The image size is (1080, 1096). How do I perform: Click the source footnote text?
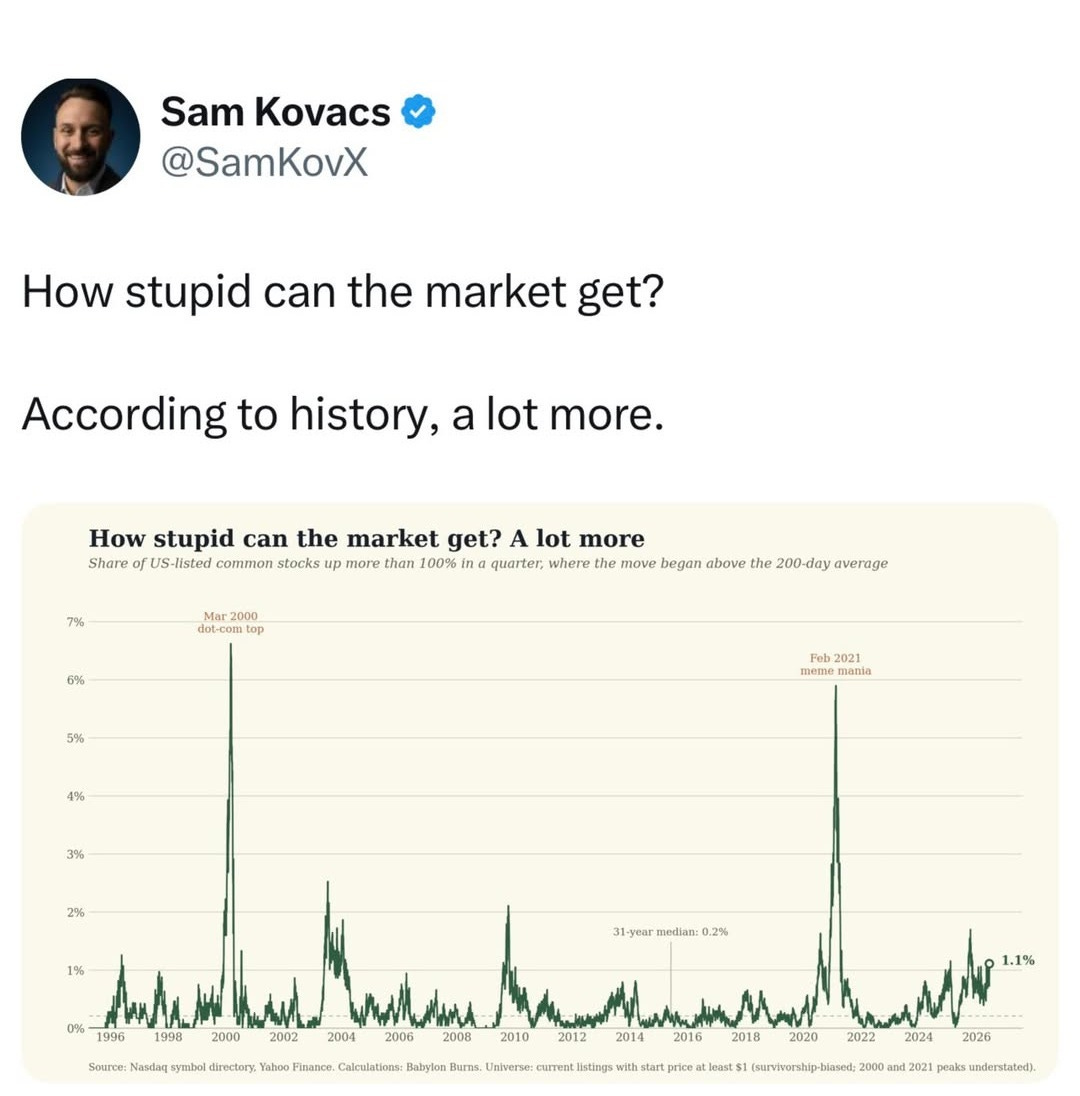562,1067
